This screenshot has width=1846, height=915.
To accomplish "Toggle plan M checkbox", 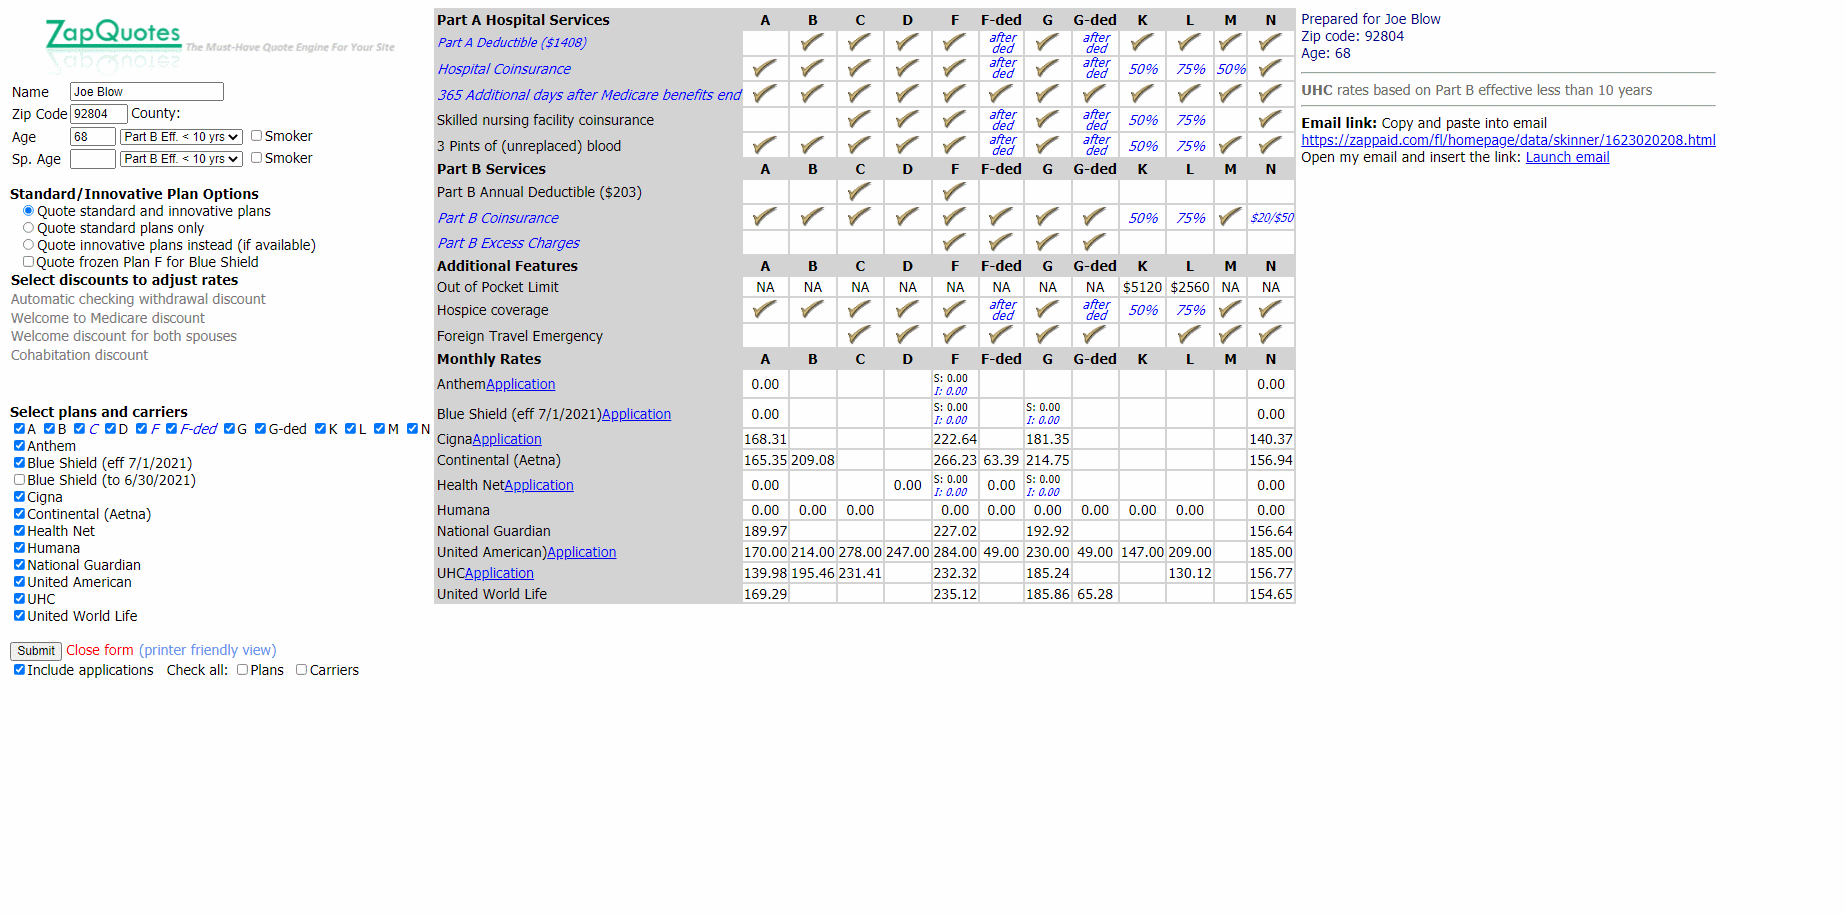I will (379, 429).
